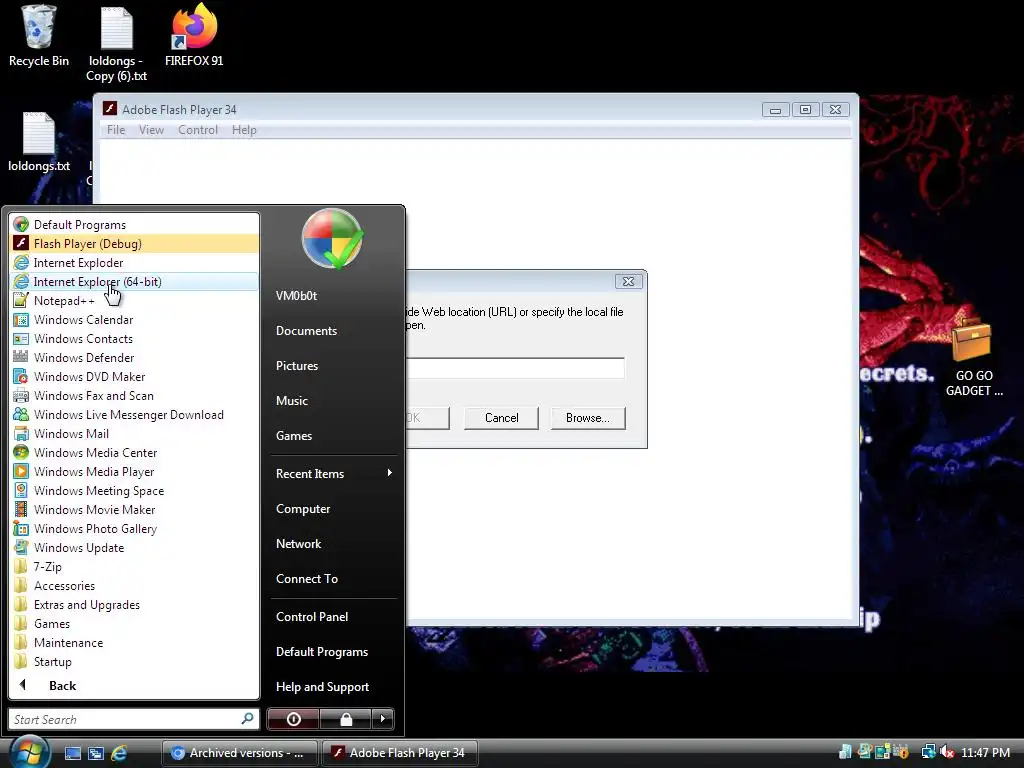Launch Windows Media Player
This screenshot has width=1024, height=768.
pos(135,471)
